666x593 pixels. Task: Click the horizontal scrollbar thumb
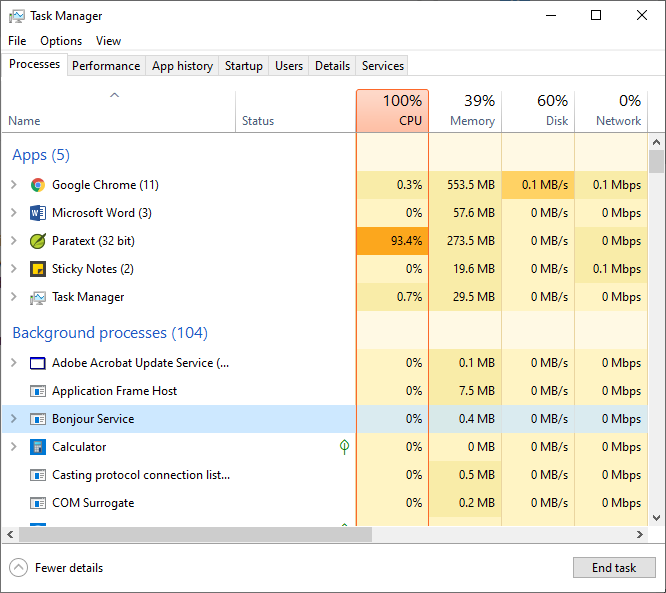195,534
